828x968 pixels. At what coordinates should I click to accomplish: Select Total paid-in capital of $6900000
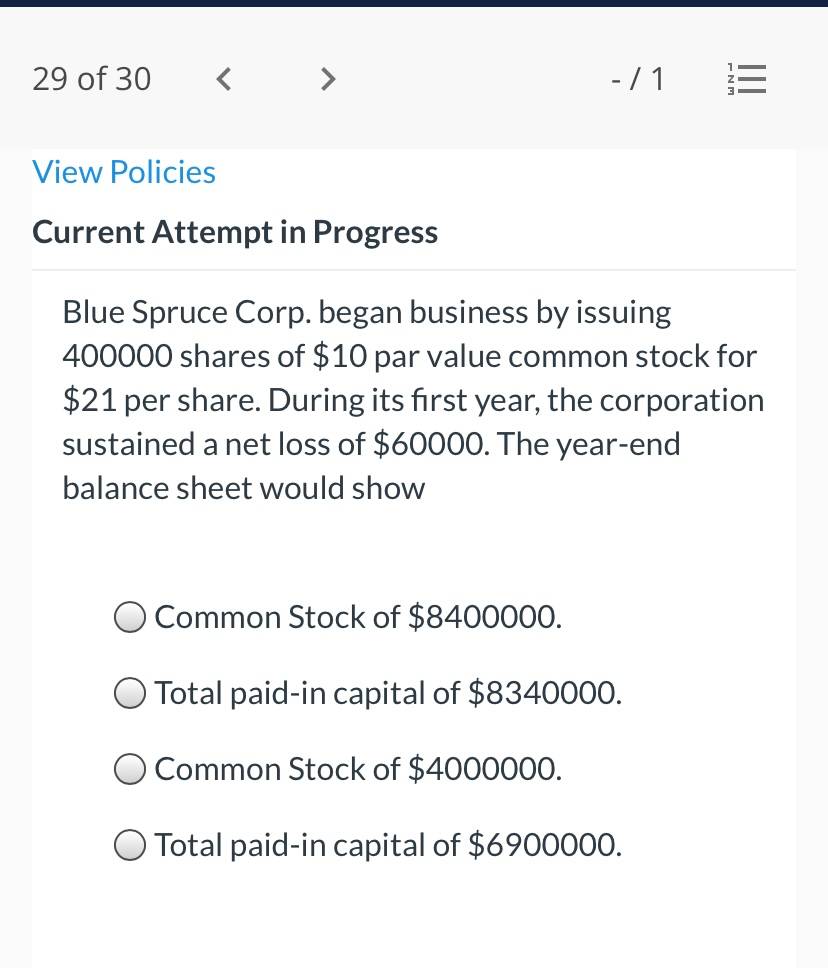pos(130,845)
